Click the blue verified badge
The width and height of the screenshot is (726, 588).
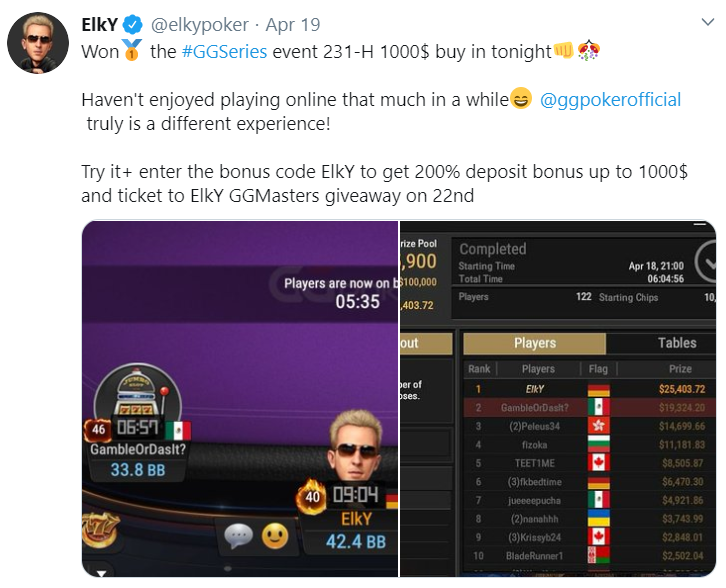(132, 25)
